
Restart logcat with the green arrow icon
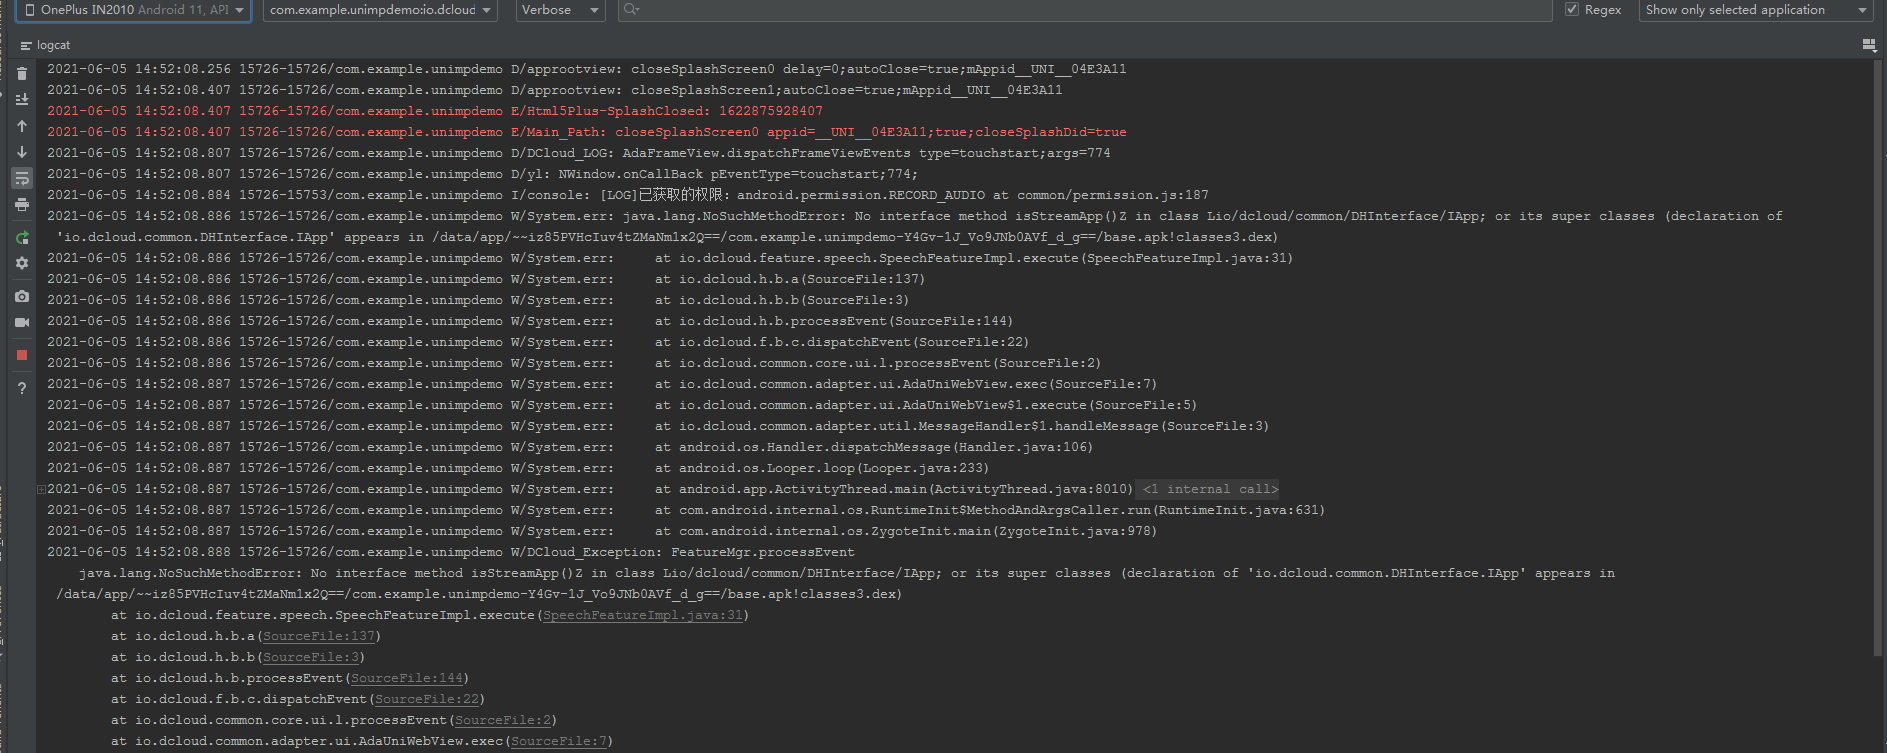[x=22, y=238]
